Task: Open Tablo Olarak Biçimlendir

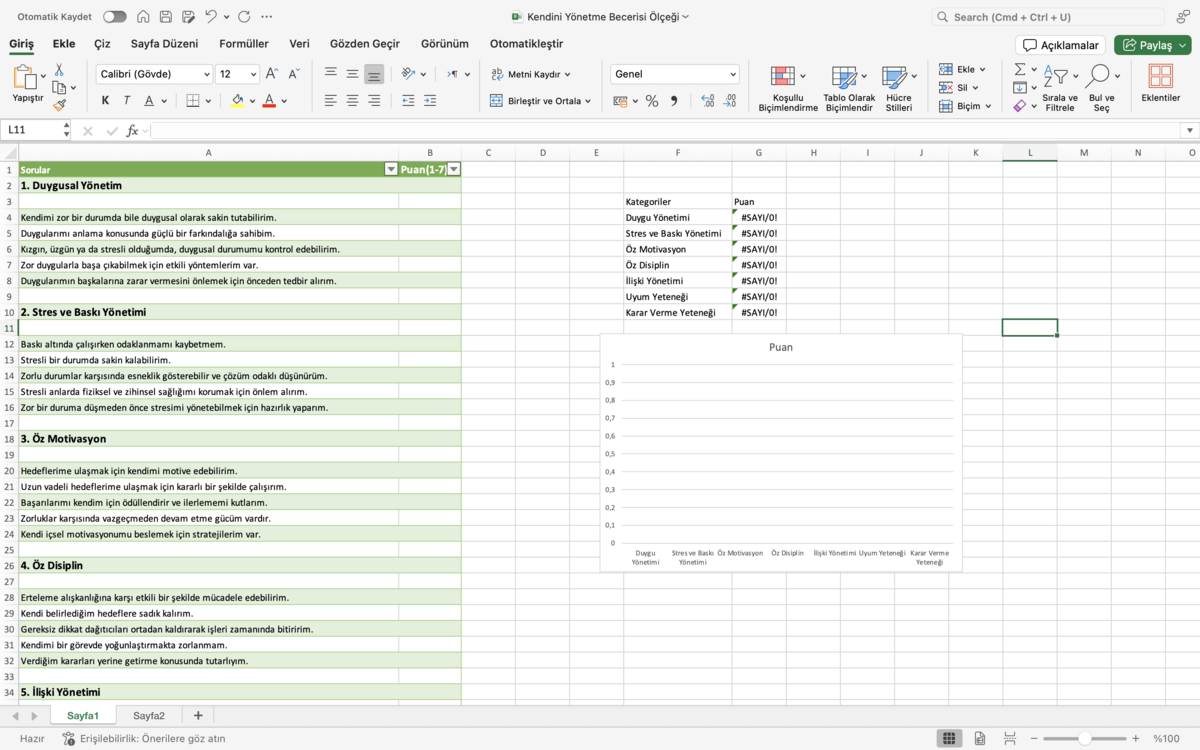Action: (848, 89)
